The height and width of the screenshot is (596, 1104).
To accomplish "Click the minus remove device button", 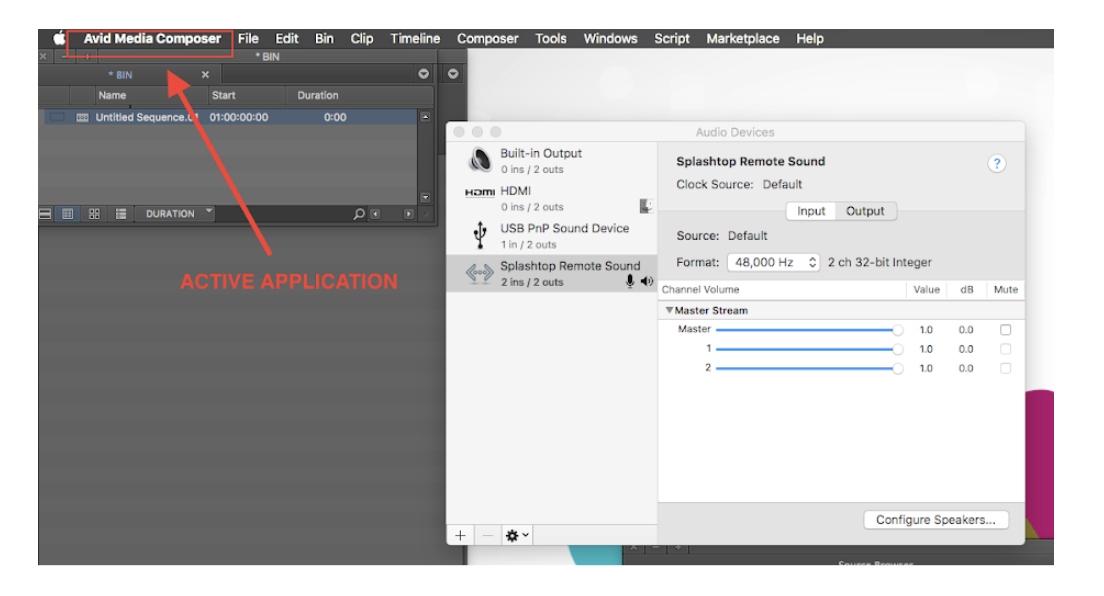I will [487, 535].
